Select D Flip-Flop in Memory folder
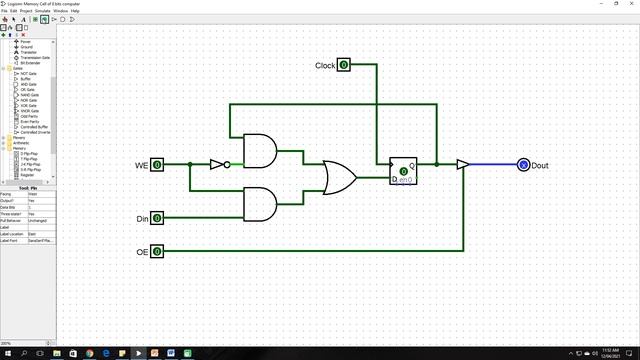640x360 pixels. (x=29, y=153)
